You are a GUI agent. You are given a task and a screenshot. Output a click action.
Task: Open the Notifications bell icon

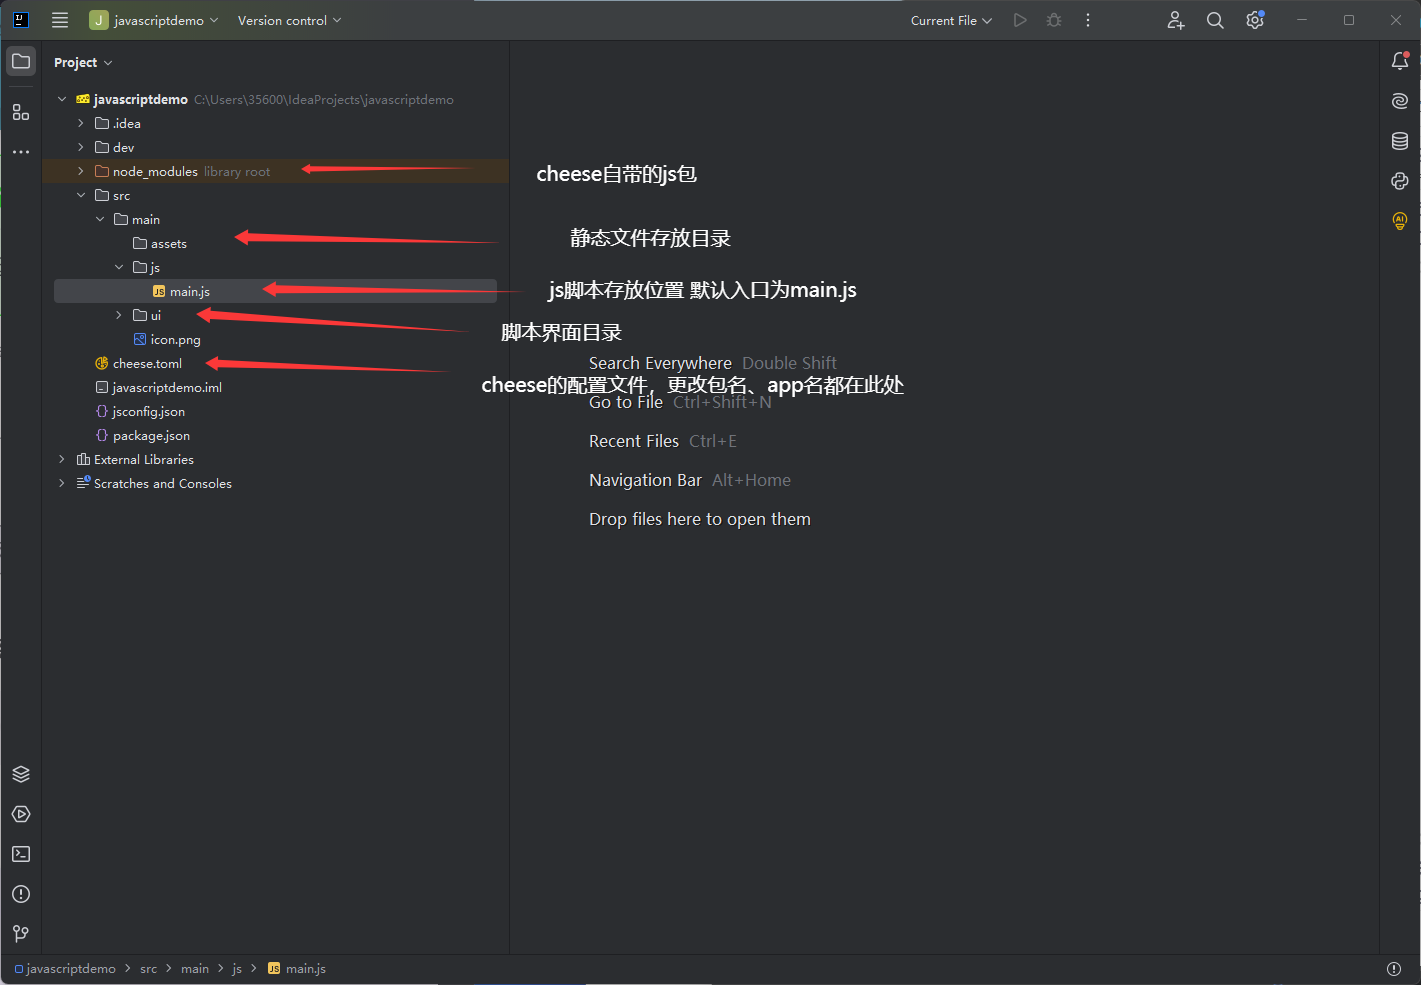pyautogui.click(x=1400, y=61)
